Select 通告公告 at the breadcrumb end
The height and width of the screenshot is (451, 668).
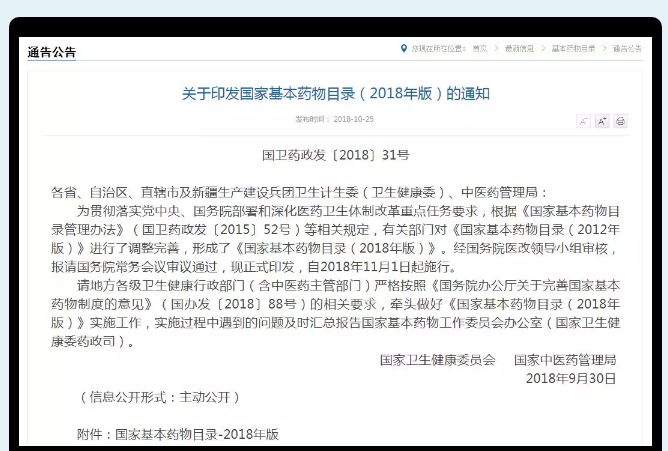(627, 48)
